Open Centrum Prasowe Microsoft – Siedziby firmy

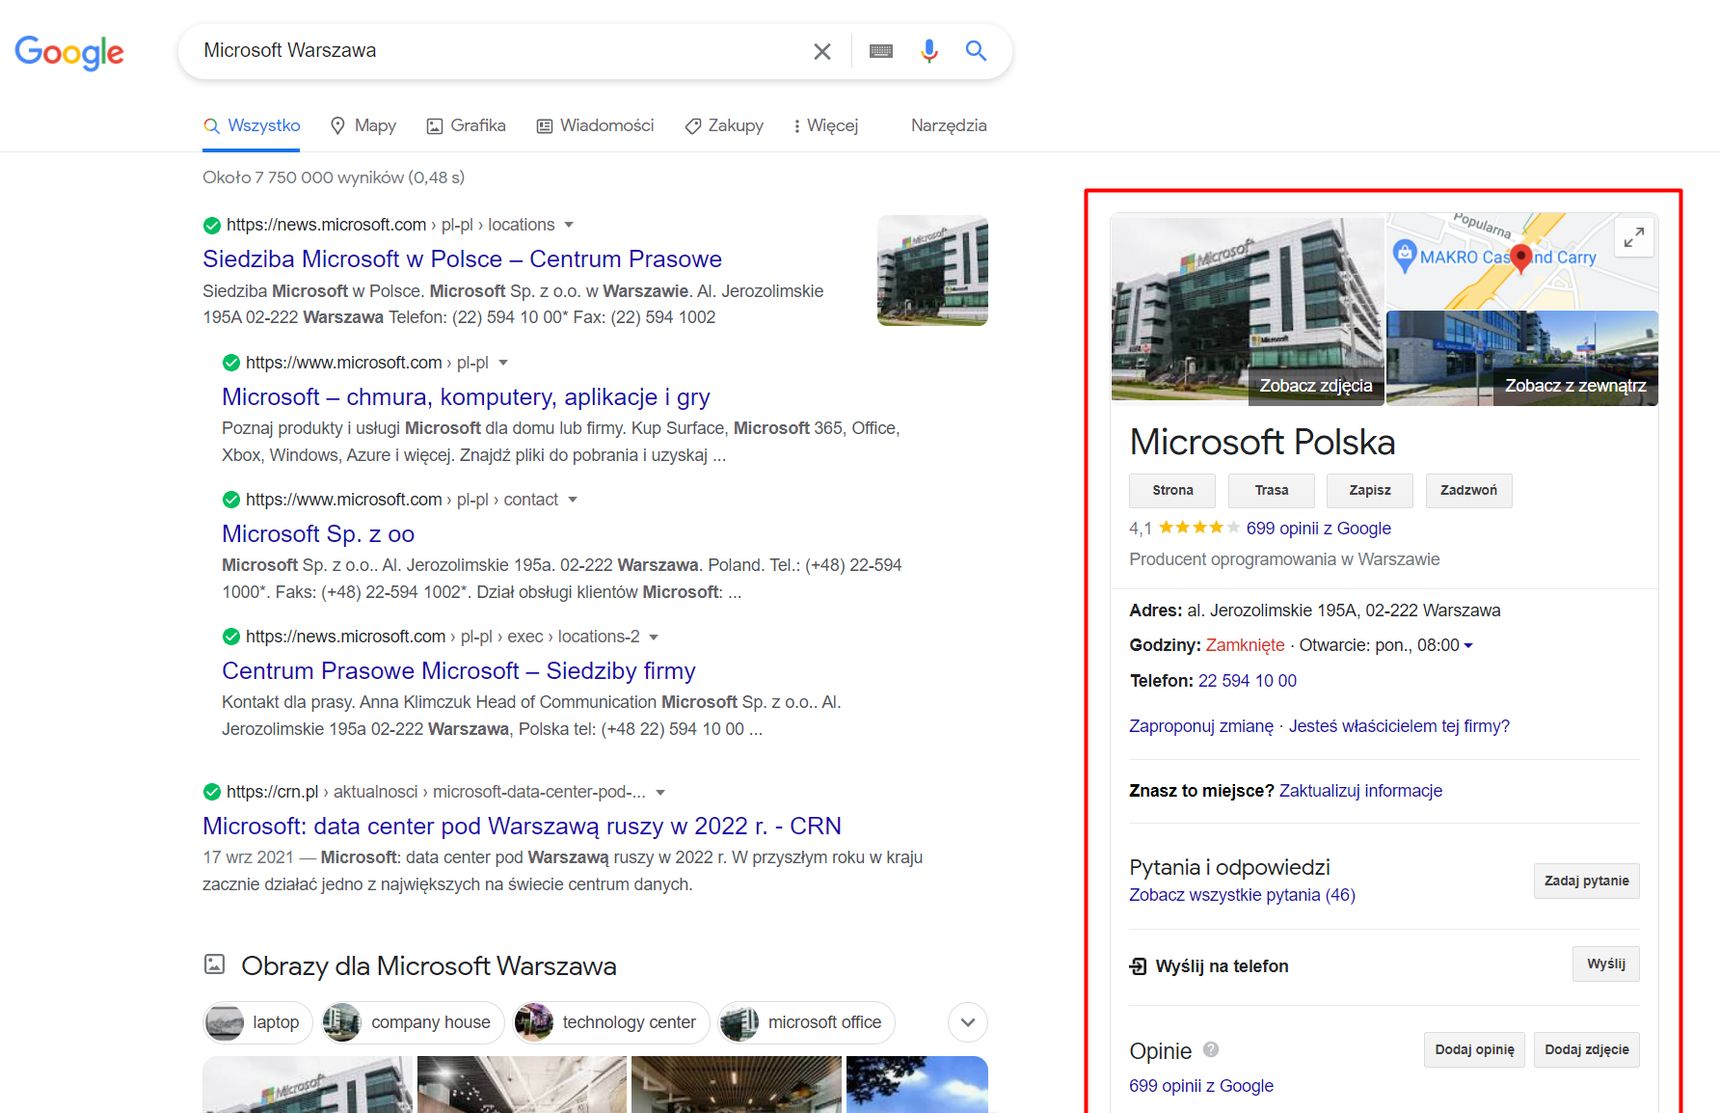[459, 671]
